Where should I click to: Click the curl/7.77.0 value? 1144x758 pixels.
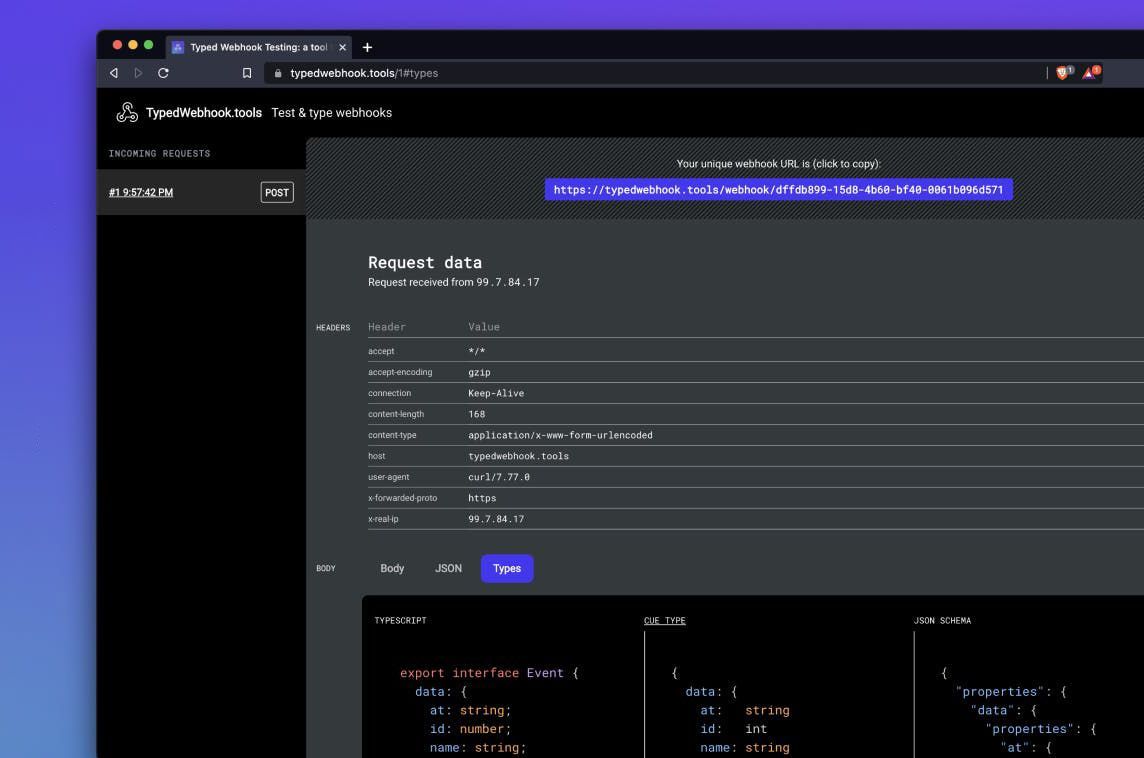(499, 477)
